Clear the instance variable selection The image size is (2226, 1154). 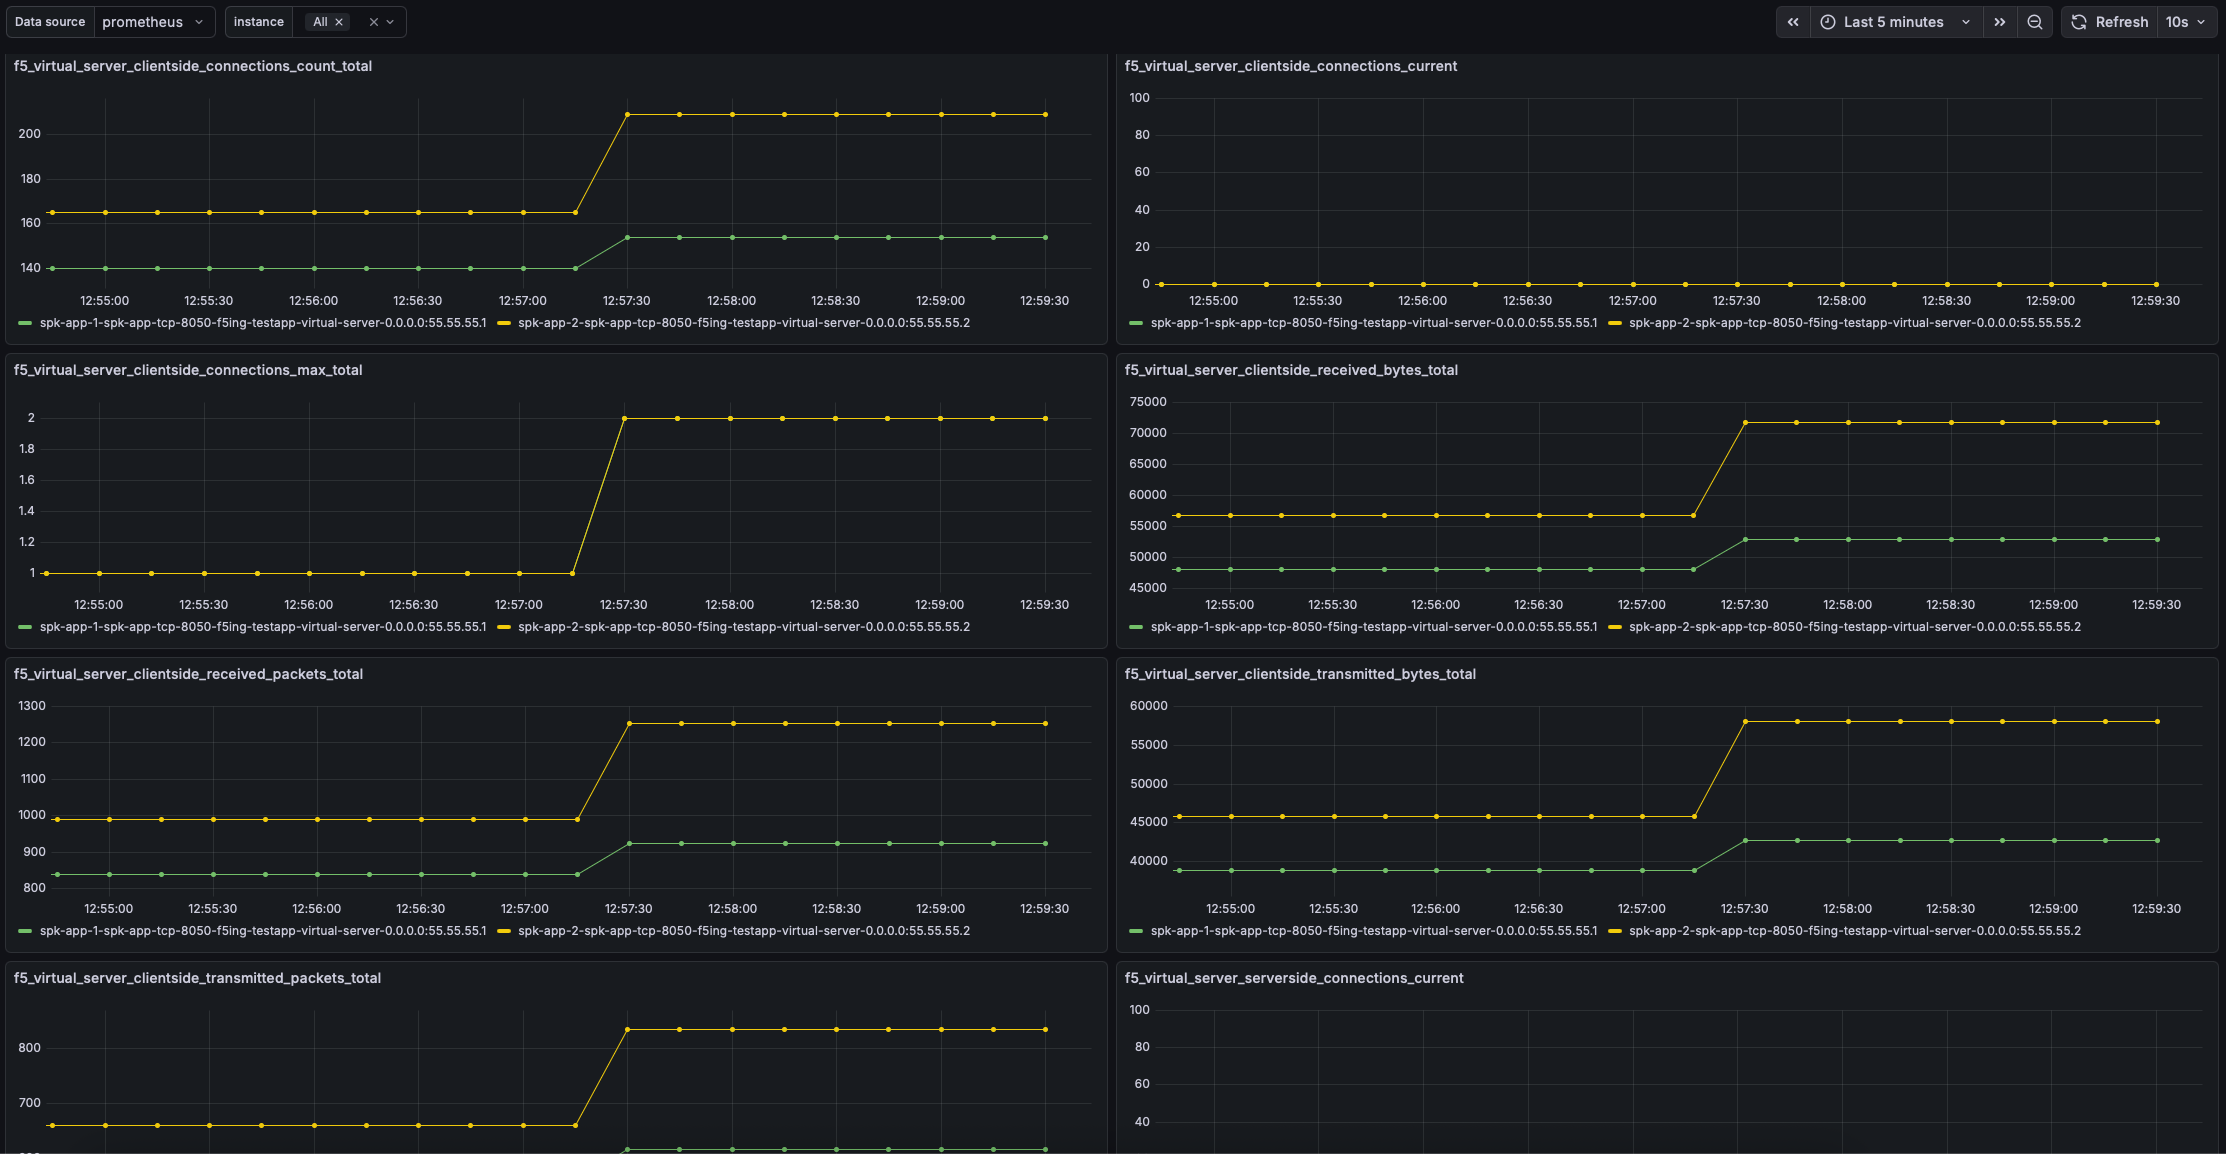pos(374,22)
